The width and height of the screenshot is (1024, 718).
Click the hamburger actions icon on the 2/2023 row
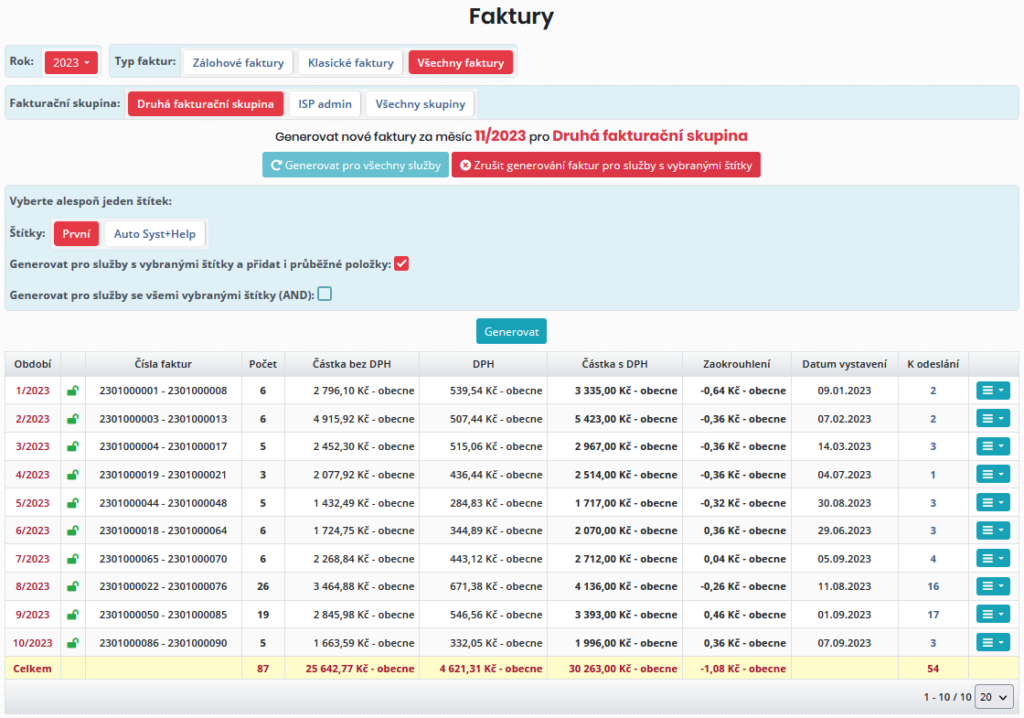click(988, 418)
